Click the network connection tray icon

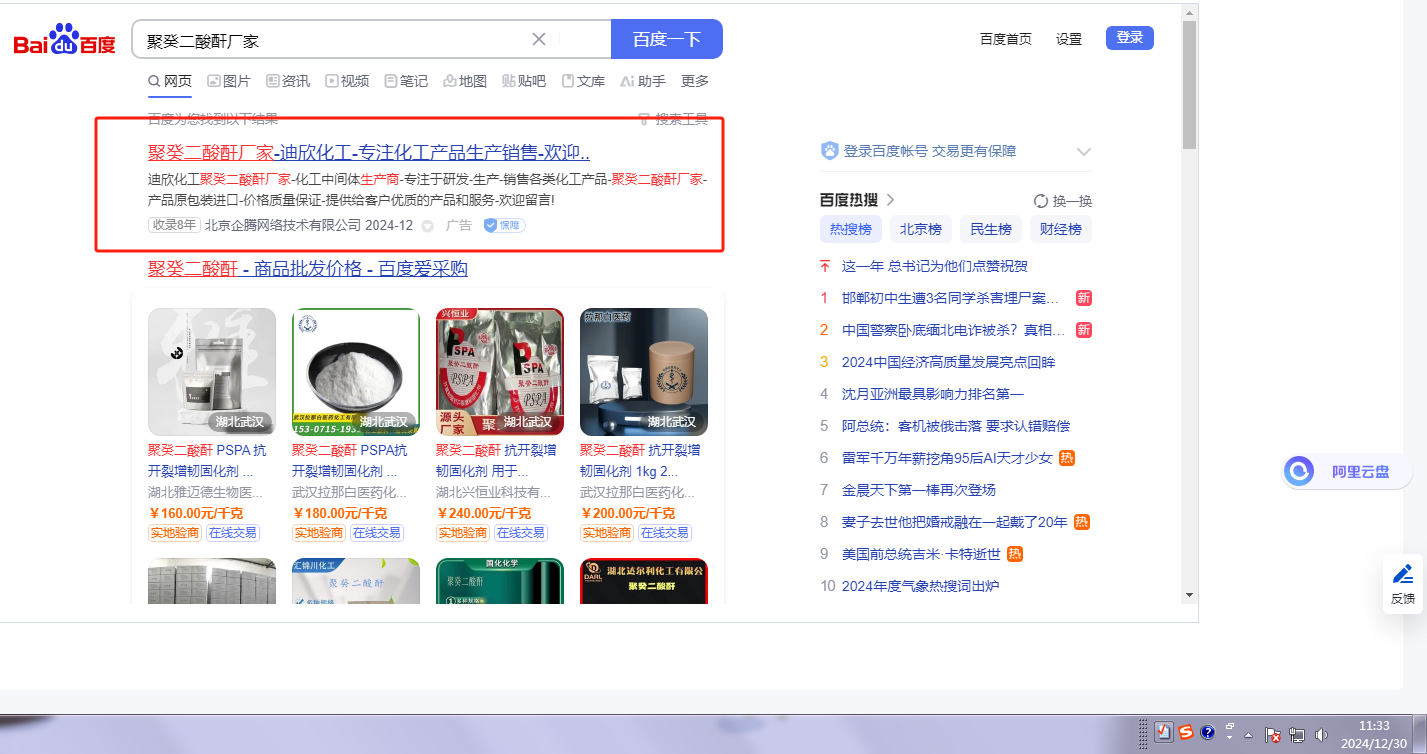[1297, 734]
